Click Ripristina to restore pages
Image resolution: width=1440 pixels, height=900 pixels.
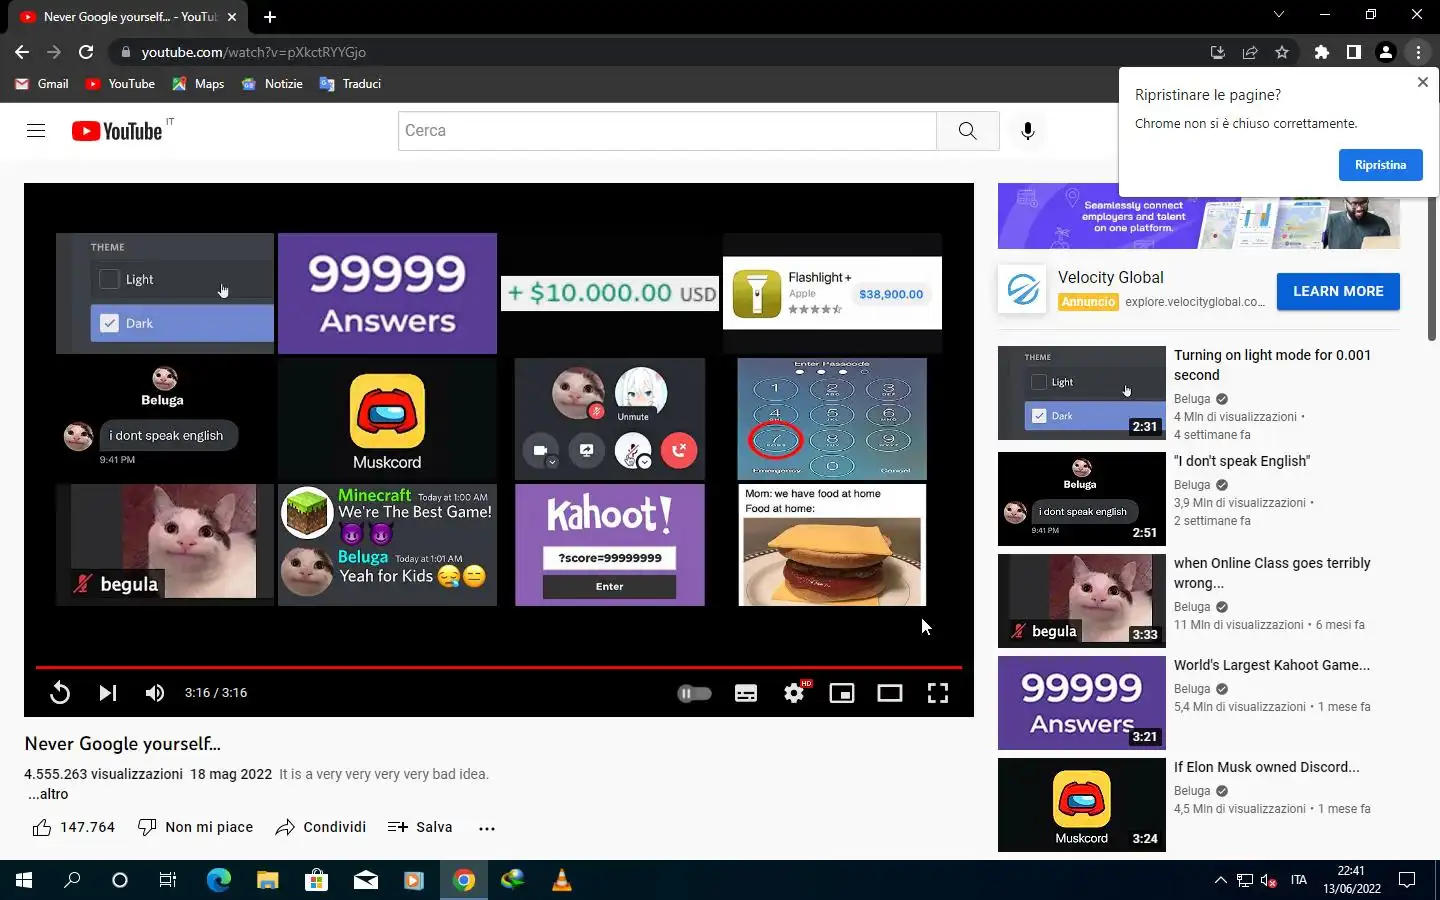coord(1380,165)
